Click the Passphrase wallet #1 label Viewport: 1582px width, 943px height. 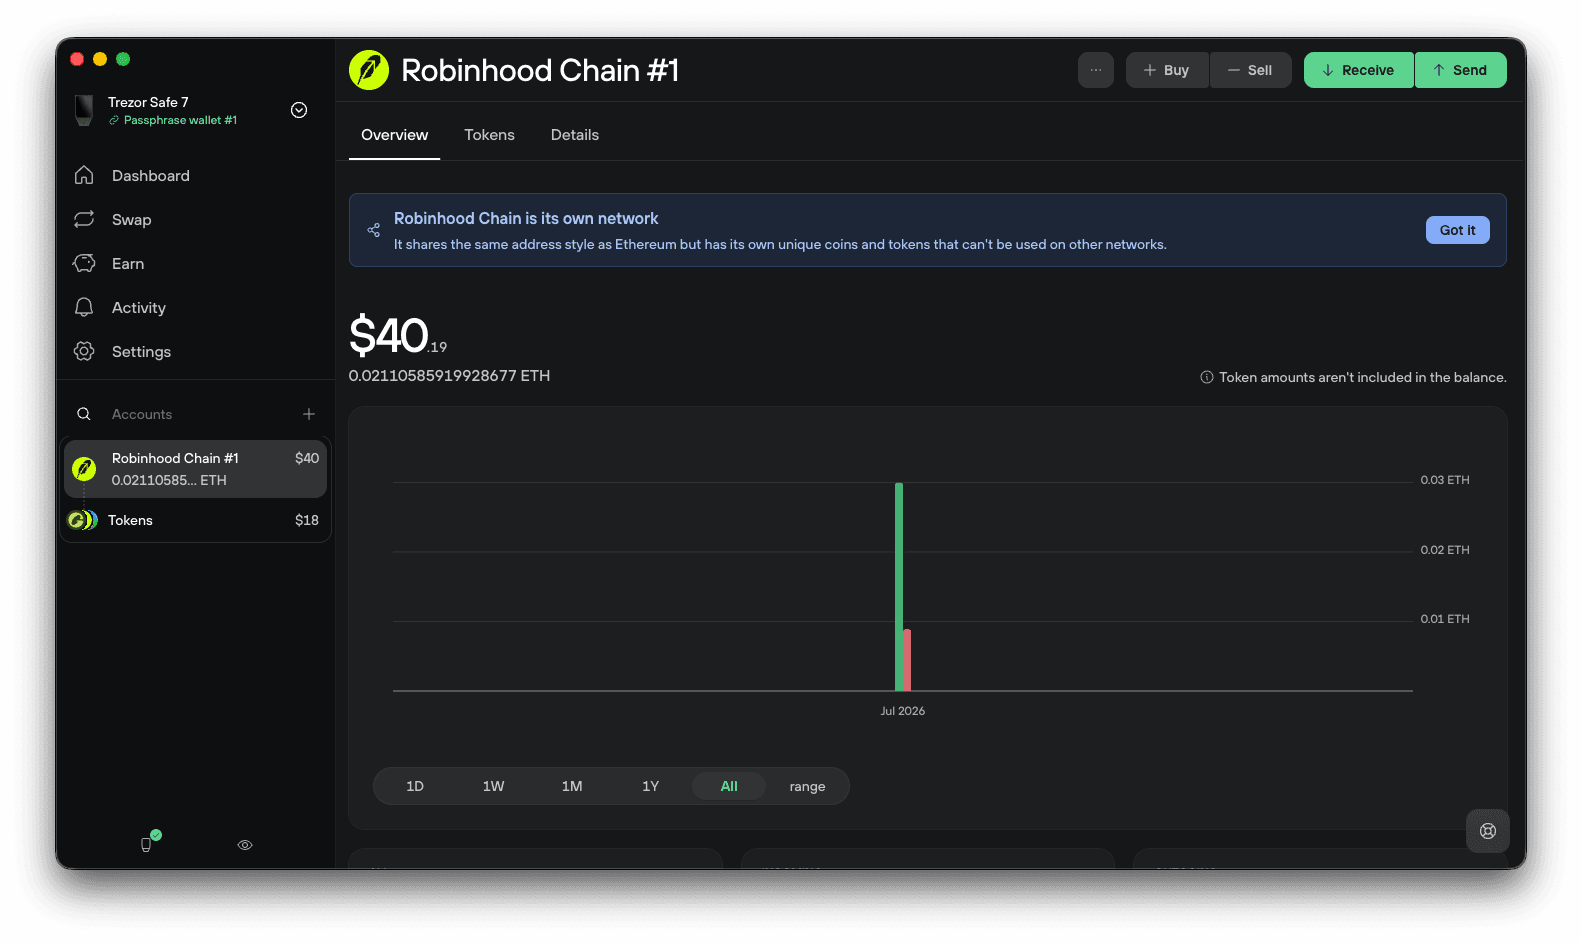180,120
